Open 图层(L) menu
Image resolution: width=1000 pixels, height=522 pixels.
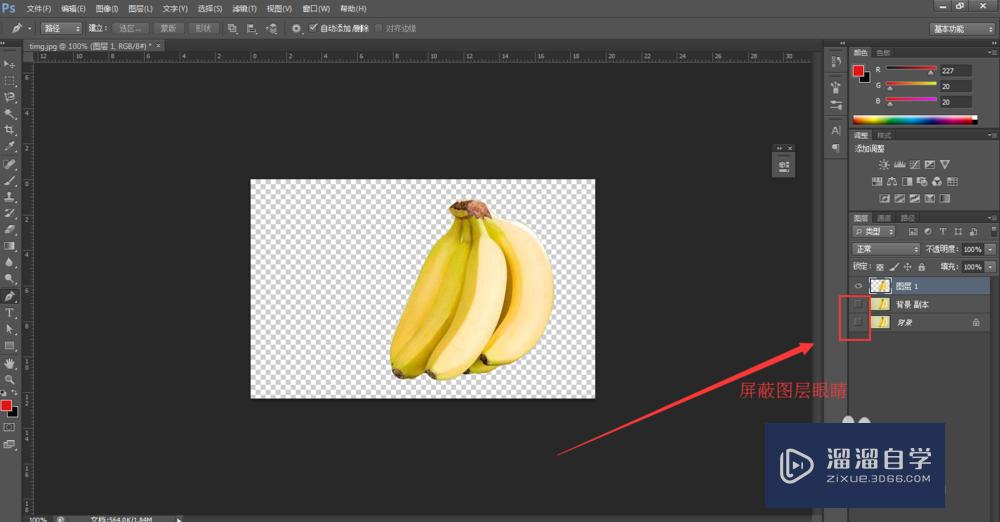click(x=140, y=8)
